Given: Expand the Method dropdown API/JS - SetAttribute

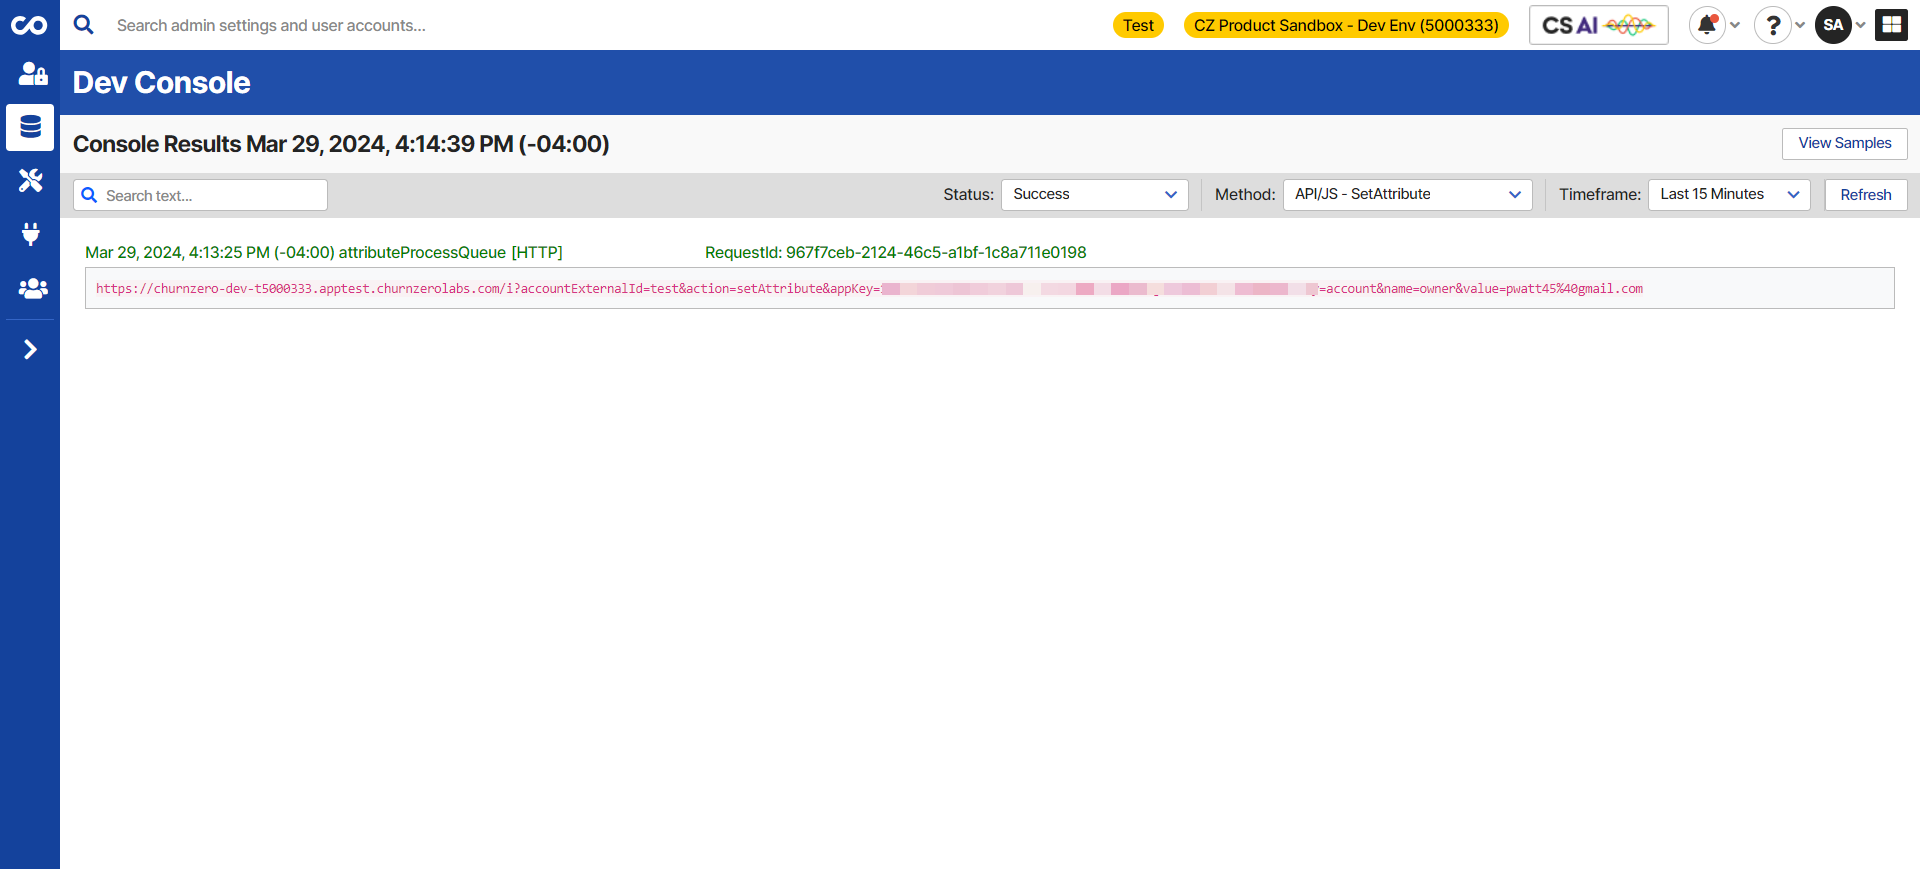Looking at the screenshot, I should [1407, 195].
